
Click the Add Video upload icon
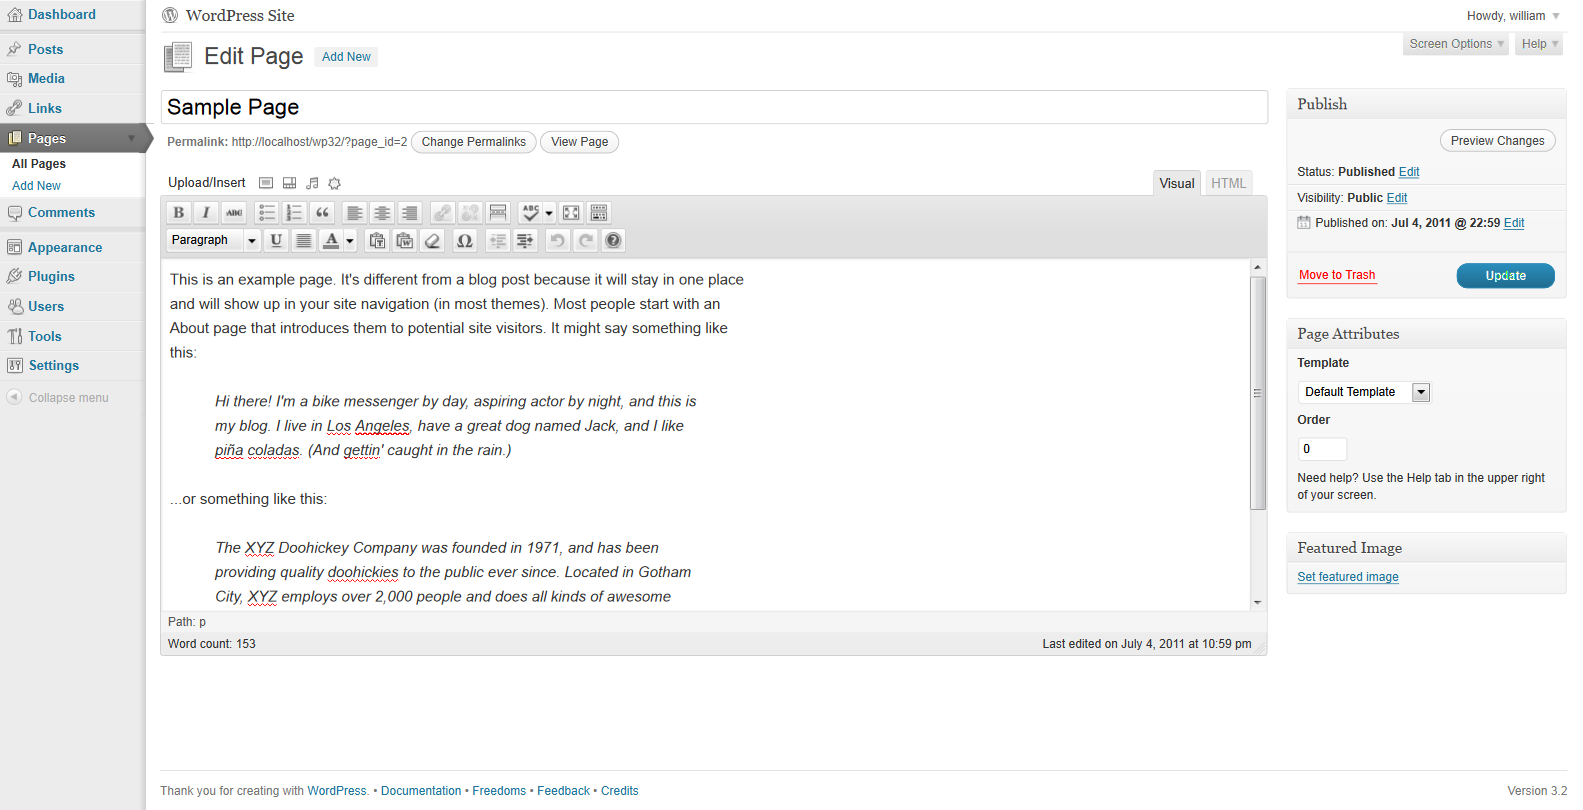(289, 183)
